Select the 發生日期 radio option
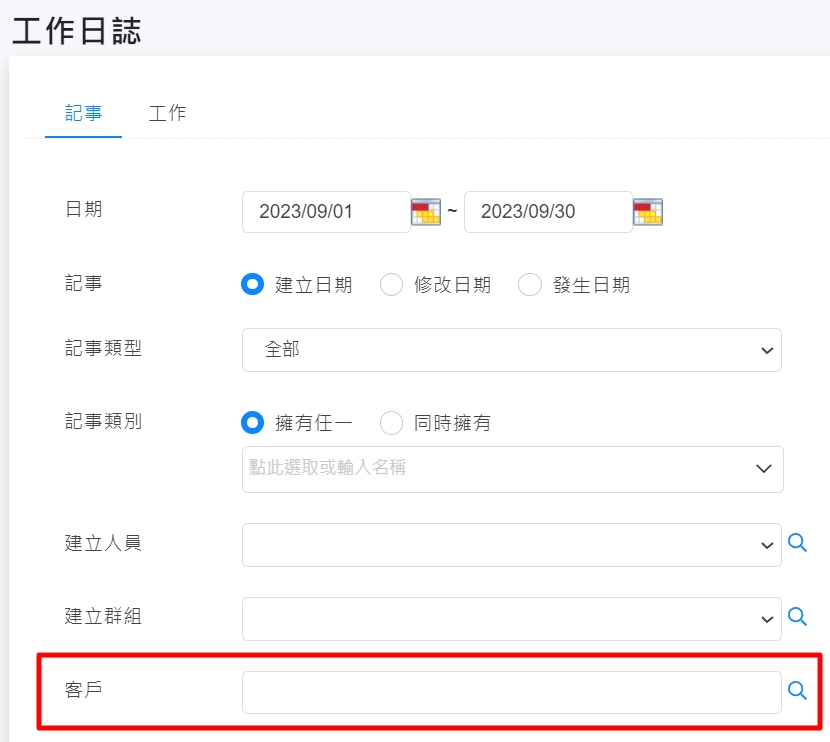 tap(529, 285)
